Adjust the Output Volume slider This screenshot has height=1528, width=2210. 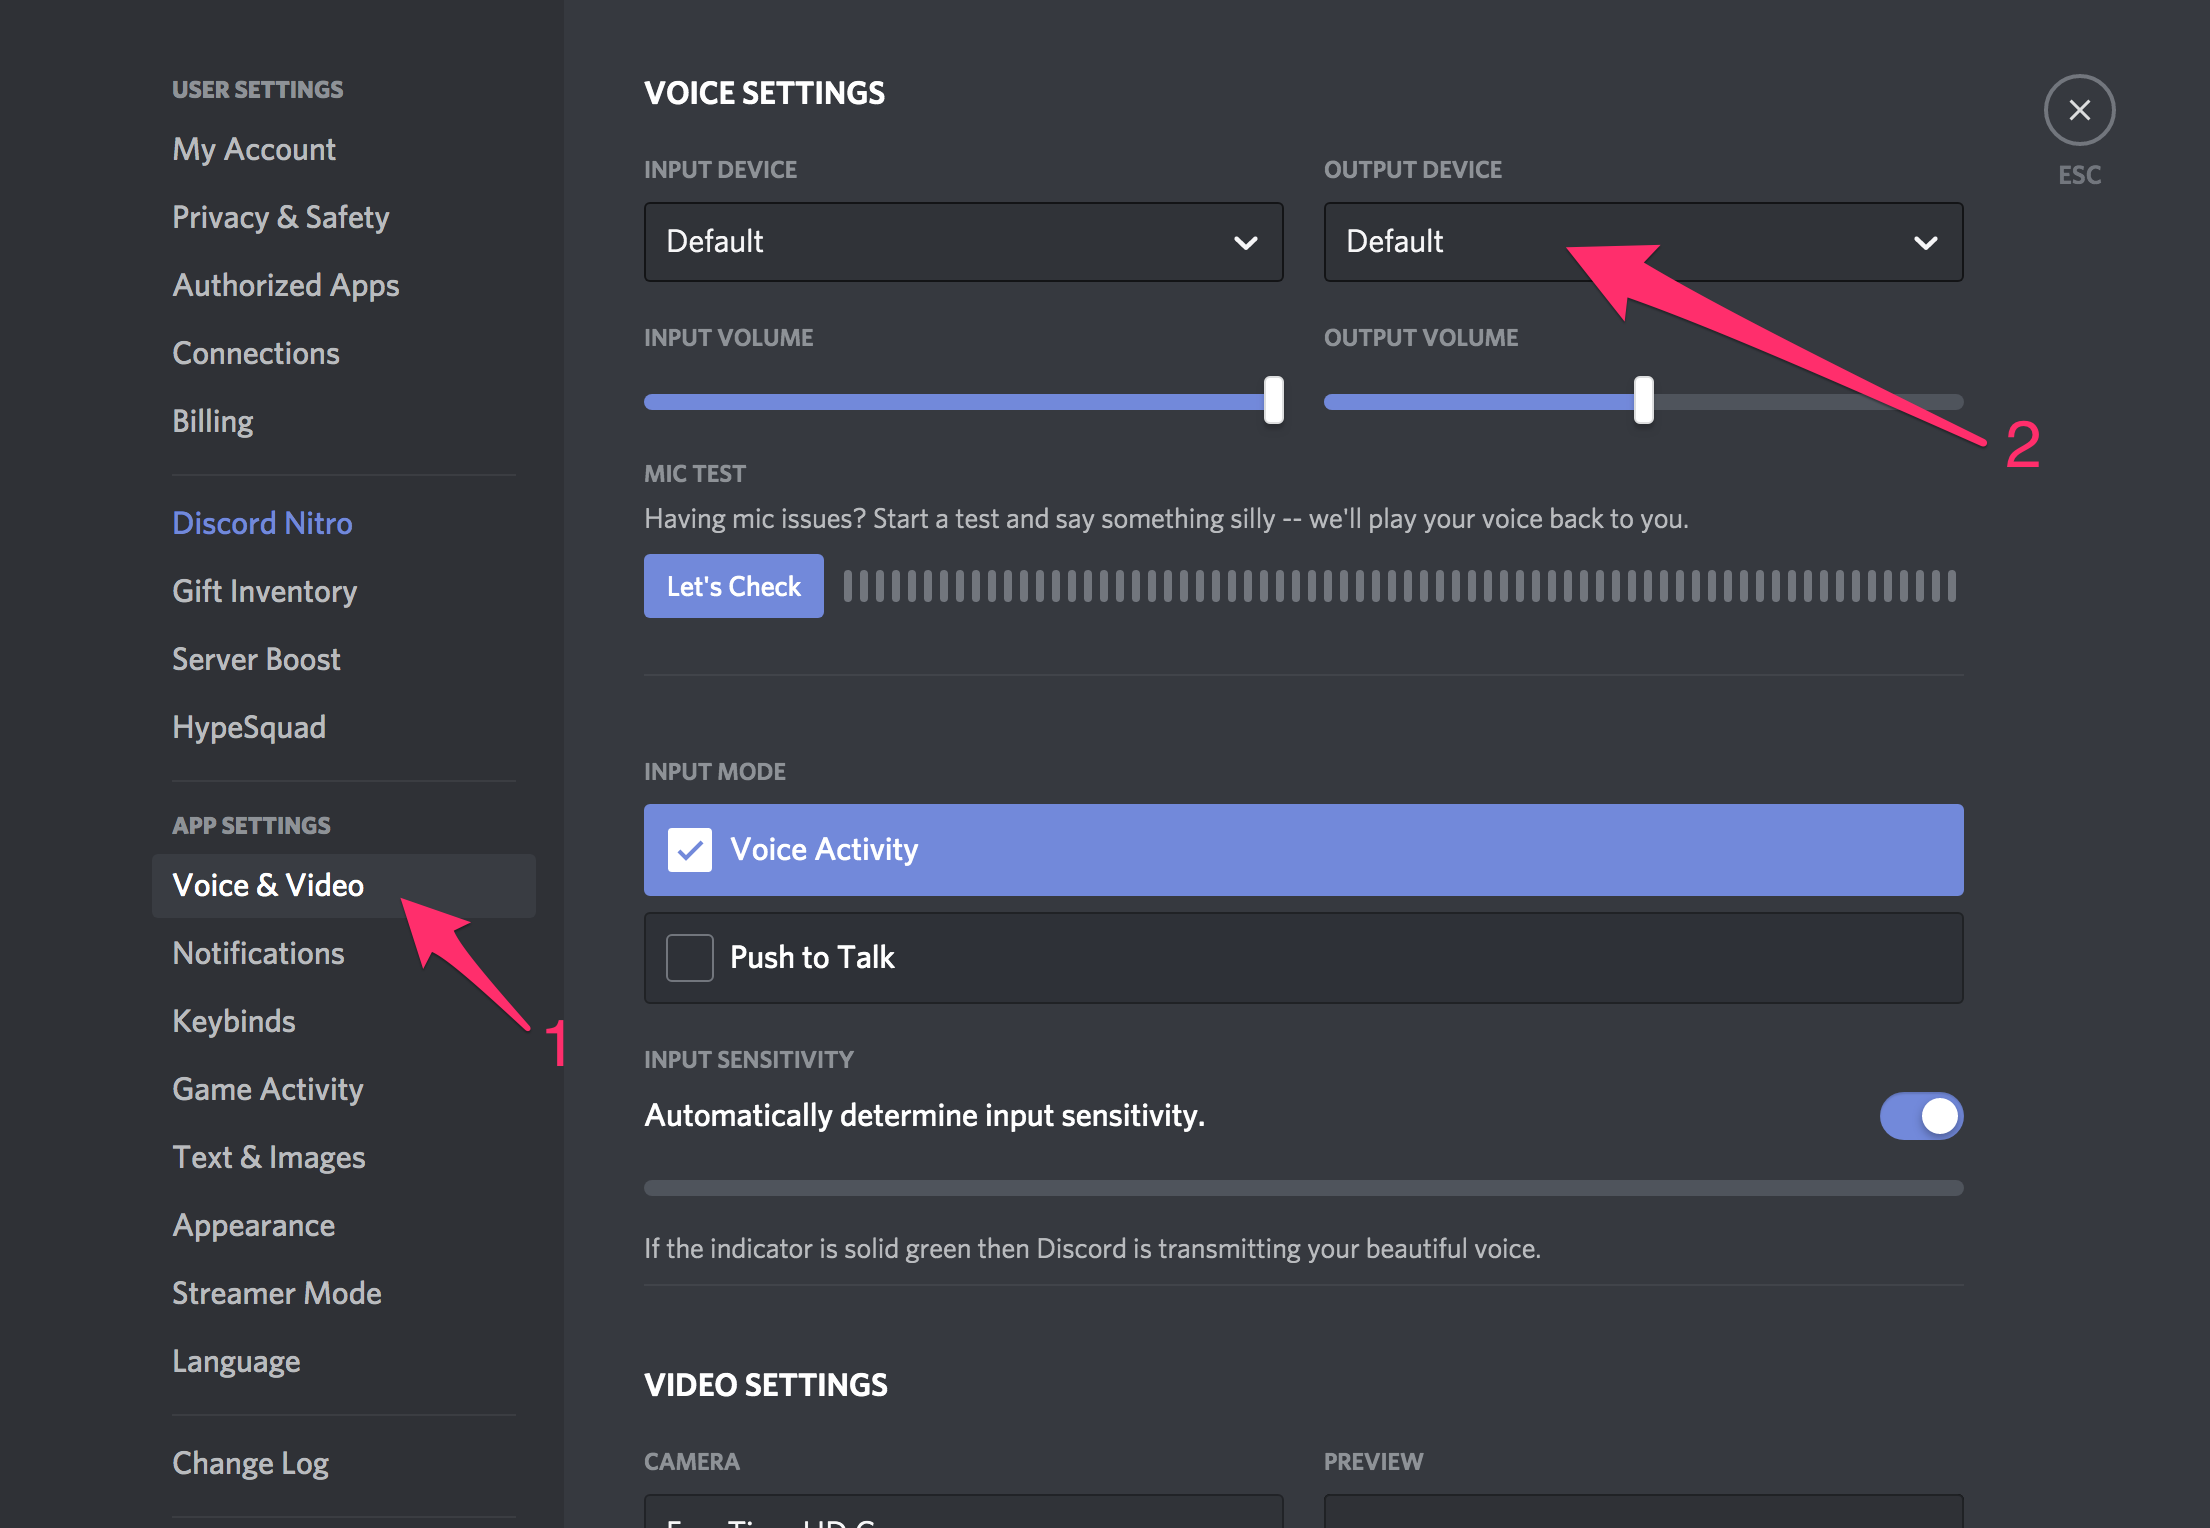pyautogui.click(x=1644, y=396)
